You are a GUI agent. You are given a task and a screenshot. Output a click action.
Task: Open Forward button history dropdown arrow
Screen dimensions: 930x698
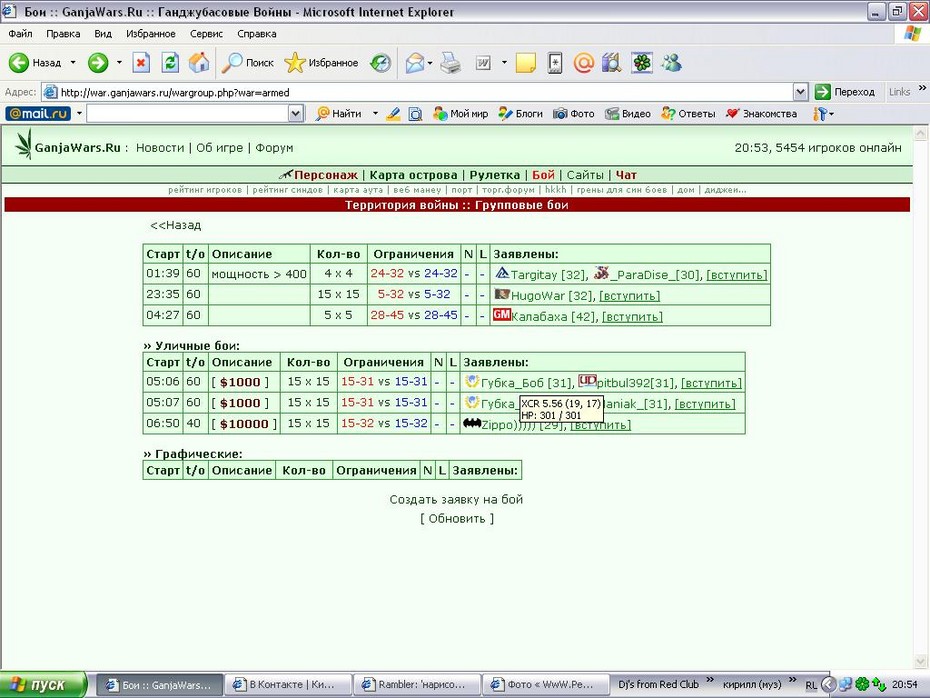coord(119,62)
